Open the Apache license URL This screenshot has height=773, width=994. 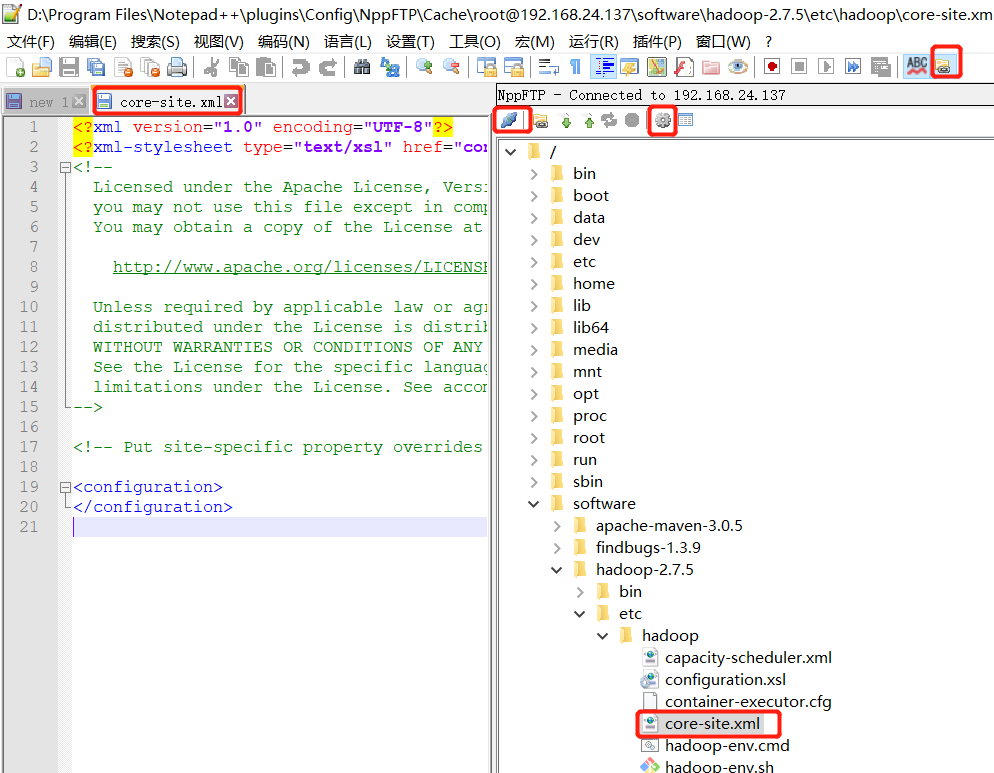[x=290, y=266]
